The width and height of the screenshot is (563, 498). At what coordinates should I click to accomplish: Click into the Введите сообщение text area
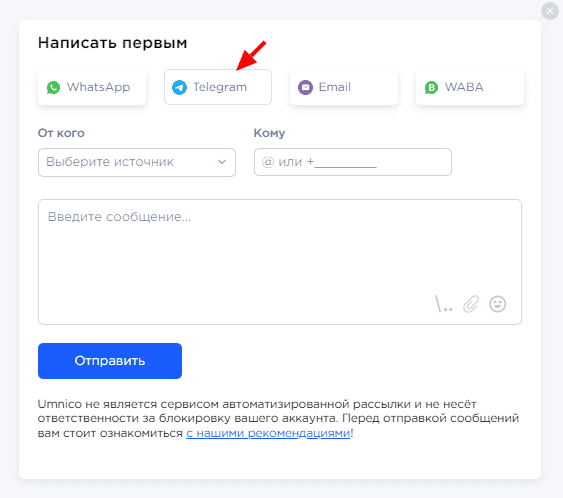(x=280, y=262)
